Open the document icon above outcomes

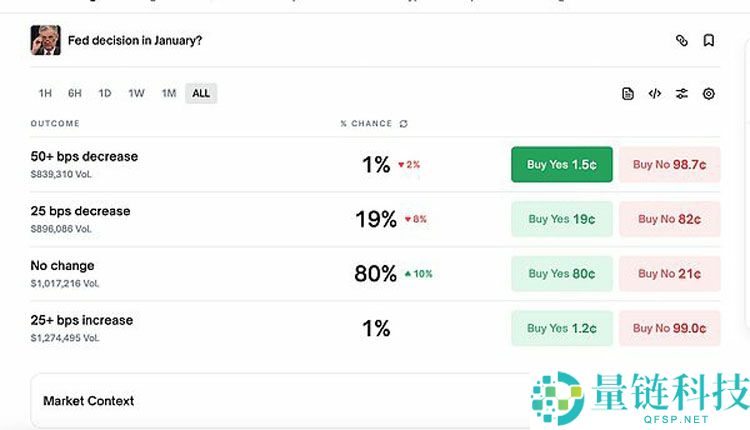pos(628,94)
